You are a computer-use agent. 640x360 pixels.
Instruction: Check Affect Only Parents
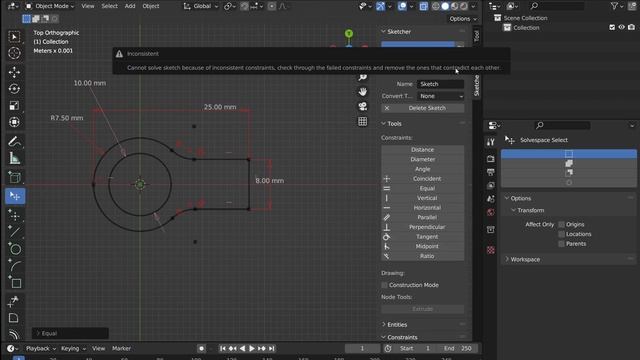[x=562, y=244]
